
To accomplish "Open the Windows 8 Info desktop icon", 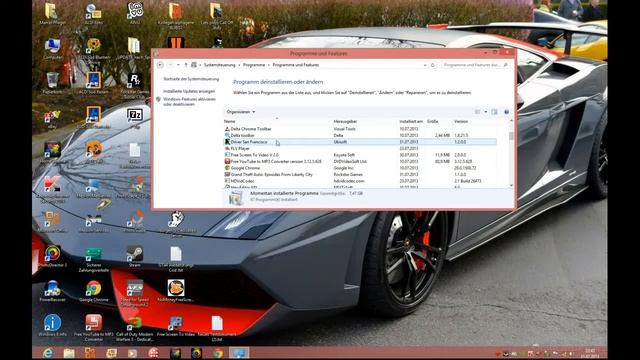I will 53,325.
